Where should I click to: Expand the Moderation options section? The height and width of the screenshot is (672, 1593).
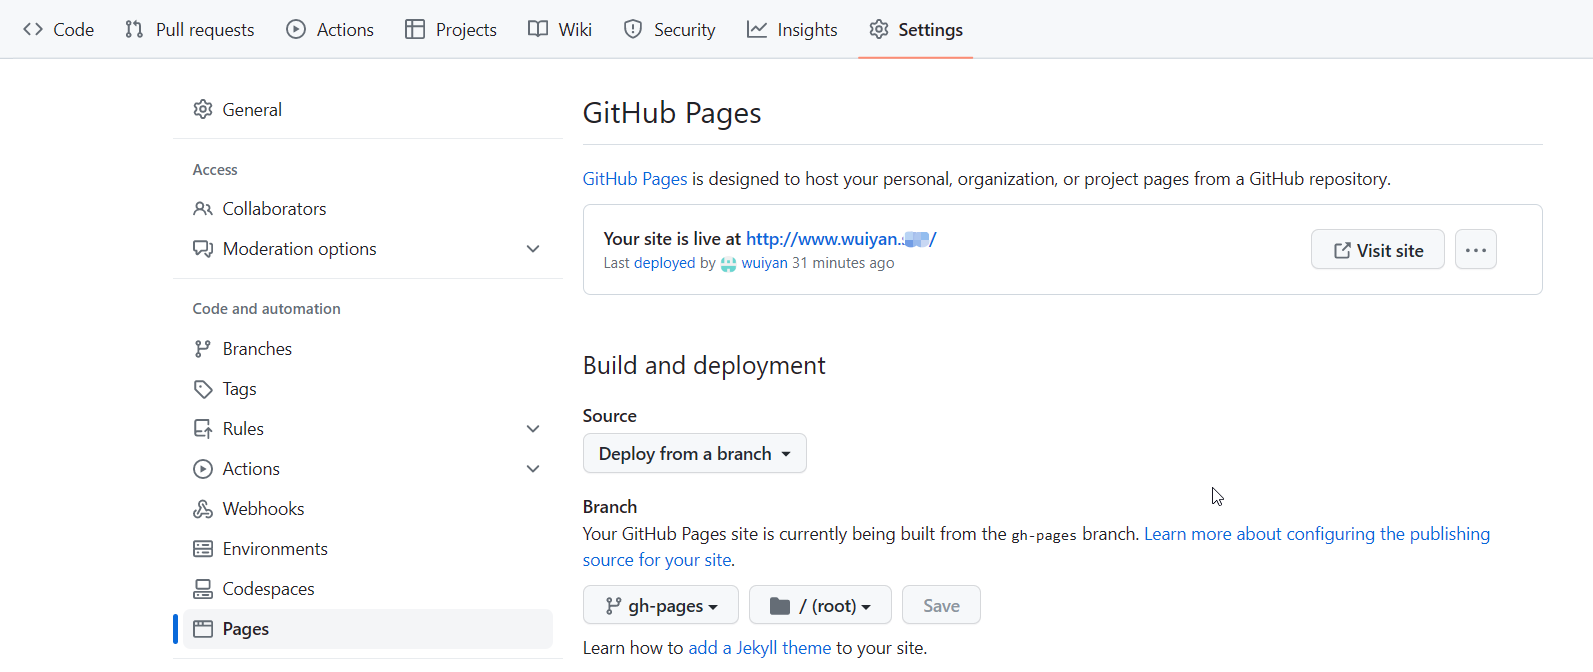533,249
